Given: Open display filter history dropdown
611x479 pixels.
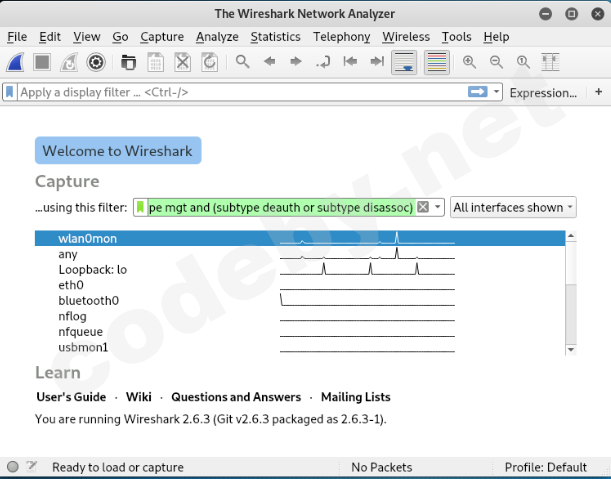Looking at the screenshot, I should click(x=496, y=92).
